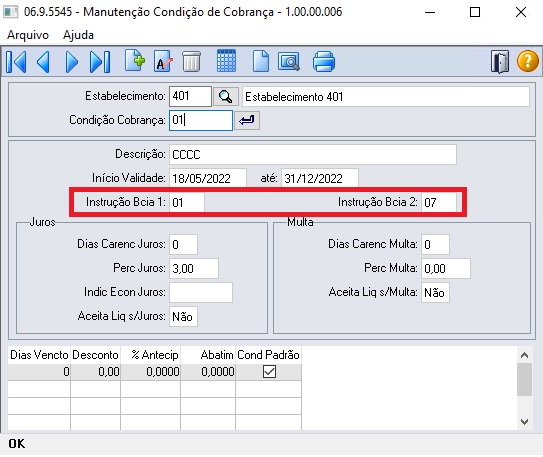543x457 pixels.
Task: Open the Arquivo menu
Action: click(x=28, y=35)
